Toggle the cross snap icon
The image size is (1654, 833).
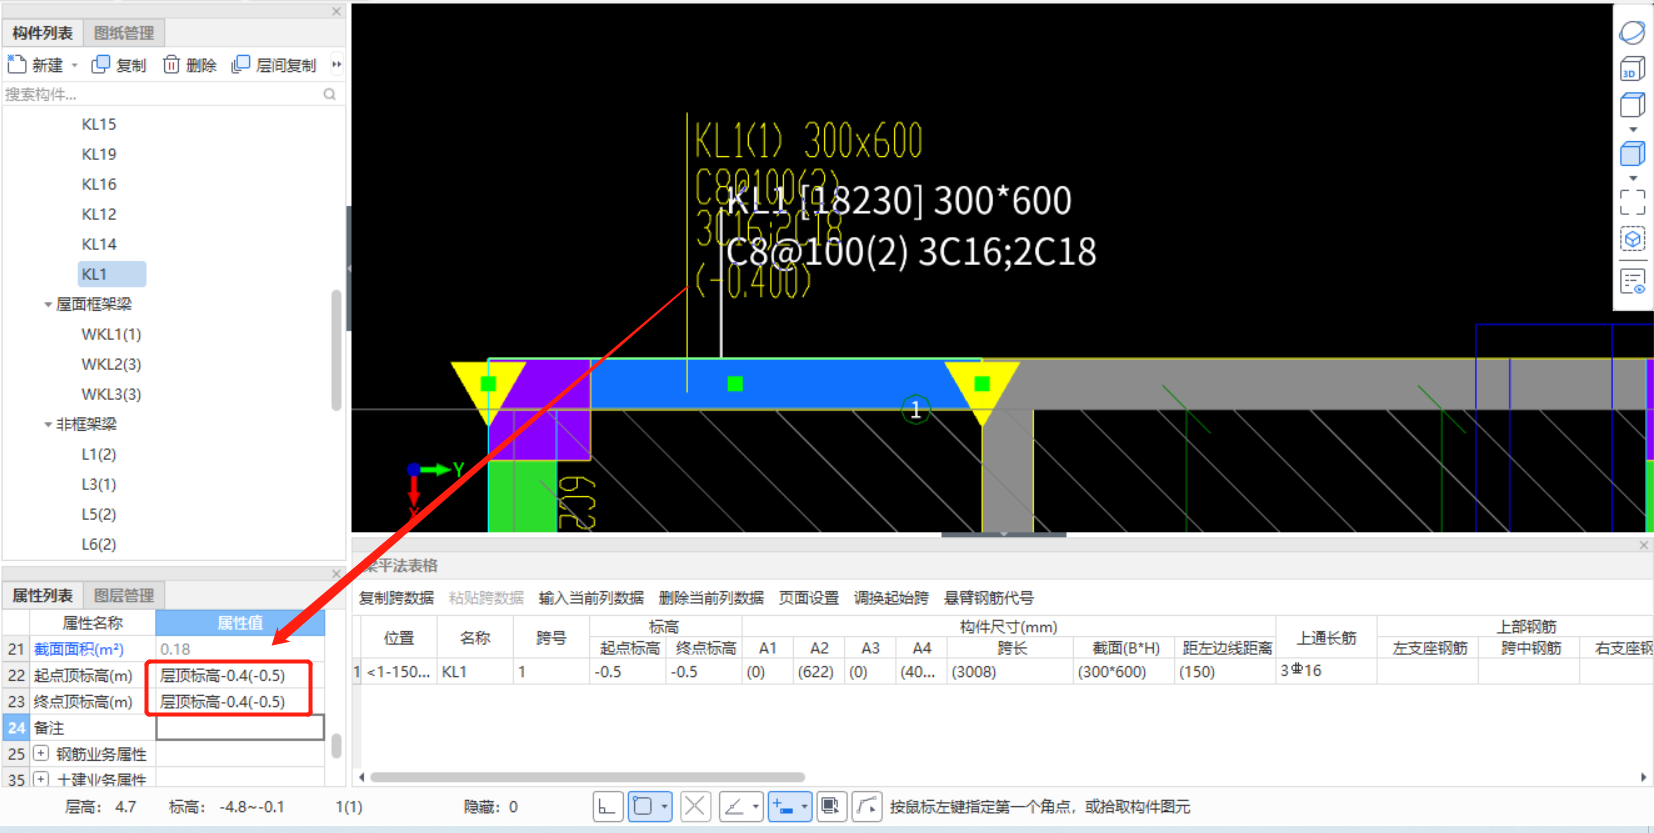pos(696,806)
